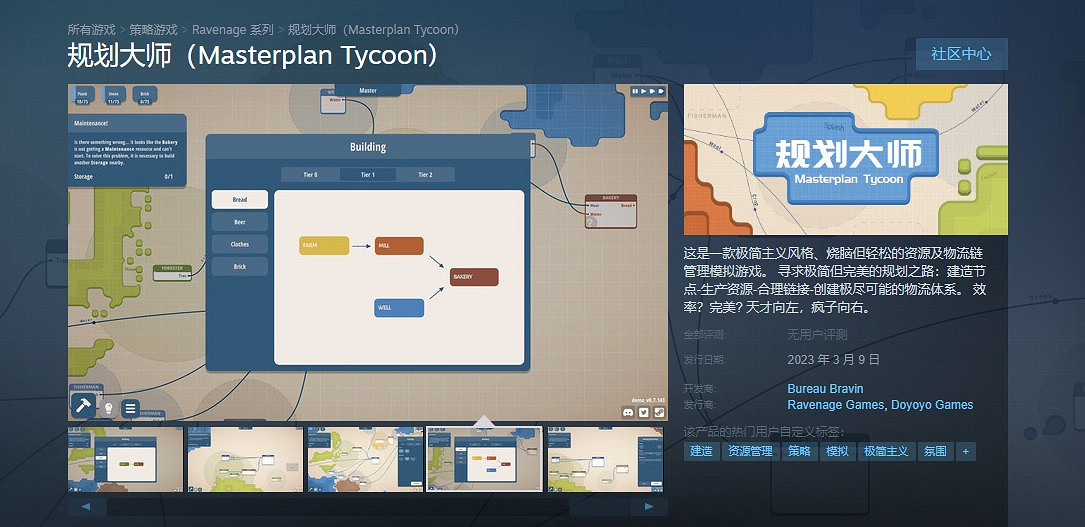Viewport: 1085px width, 527px height.
Task: Open the 社区中心 community hub button
Action: pos(961,54)
